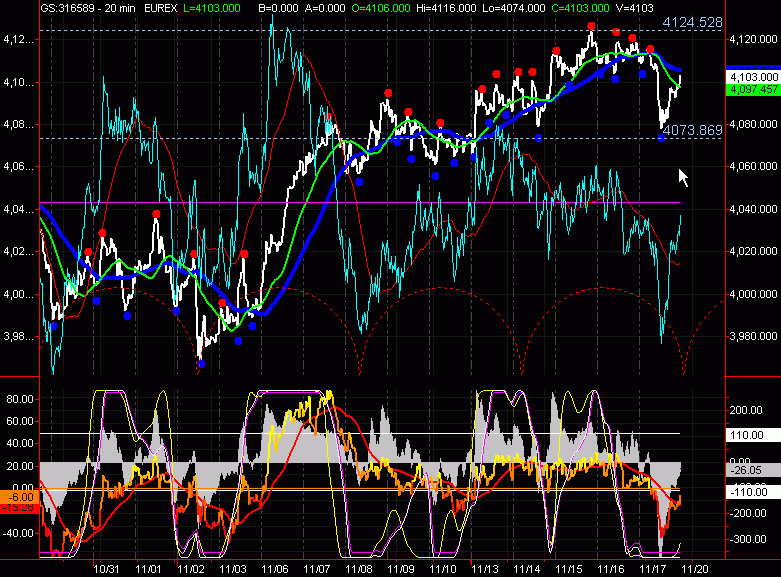Click the 4124.528 upper level label
This screenshot has width=781, height=577.
tap(692, 22)
